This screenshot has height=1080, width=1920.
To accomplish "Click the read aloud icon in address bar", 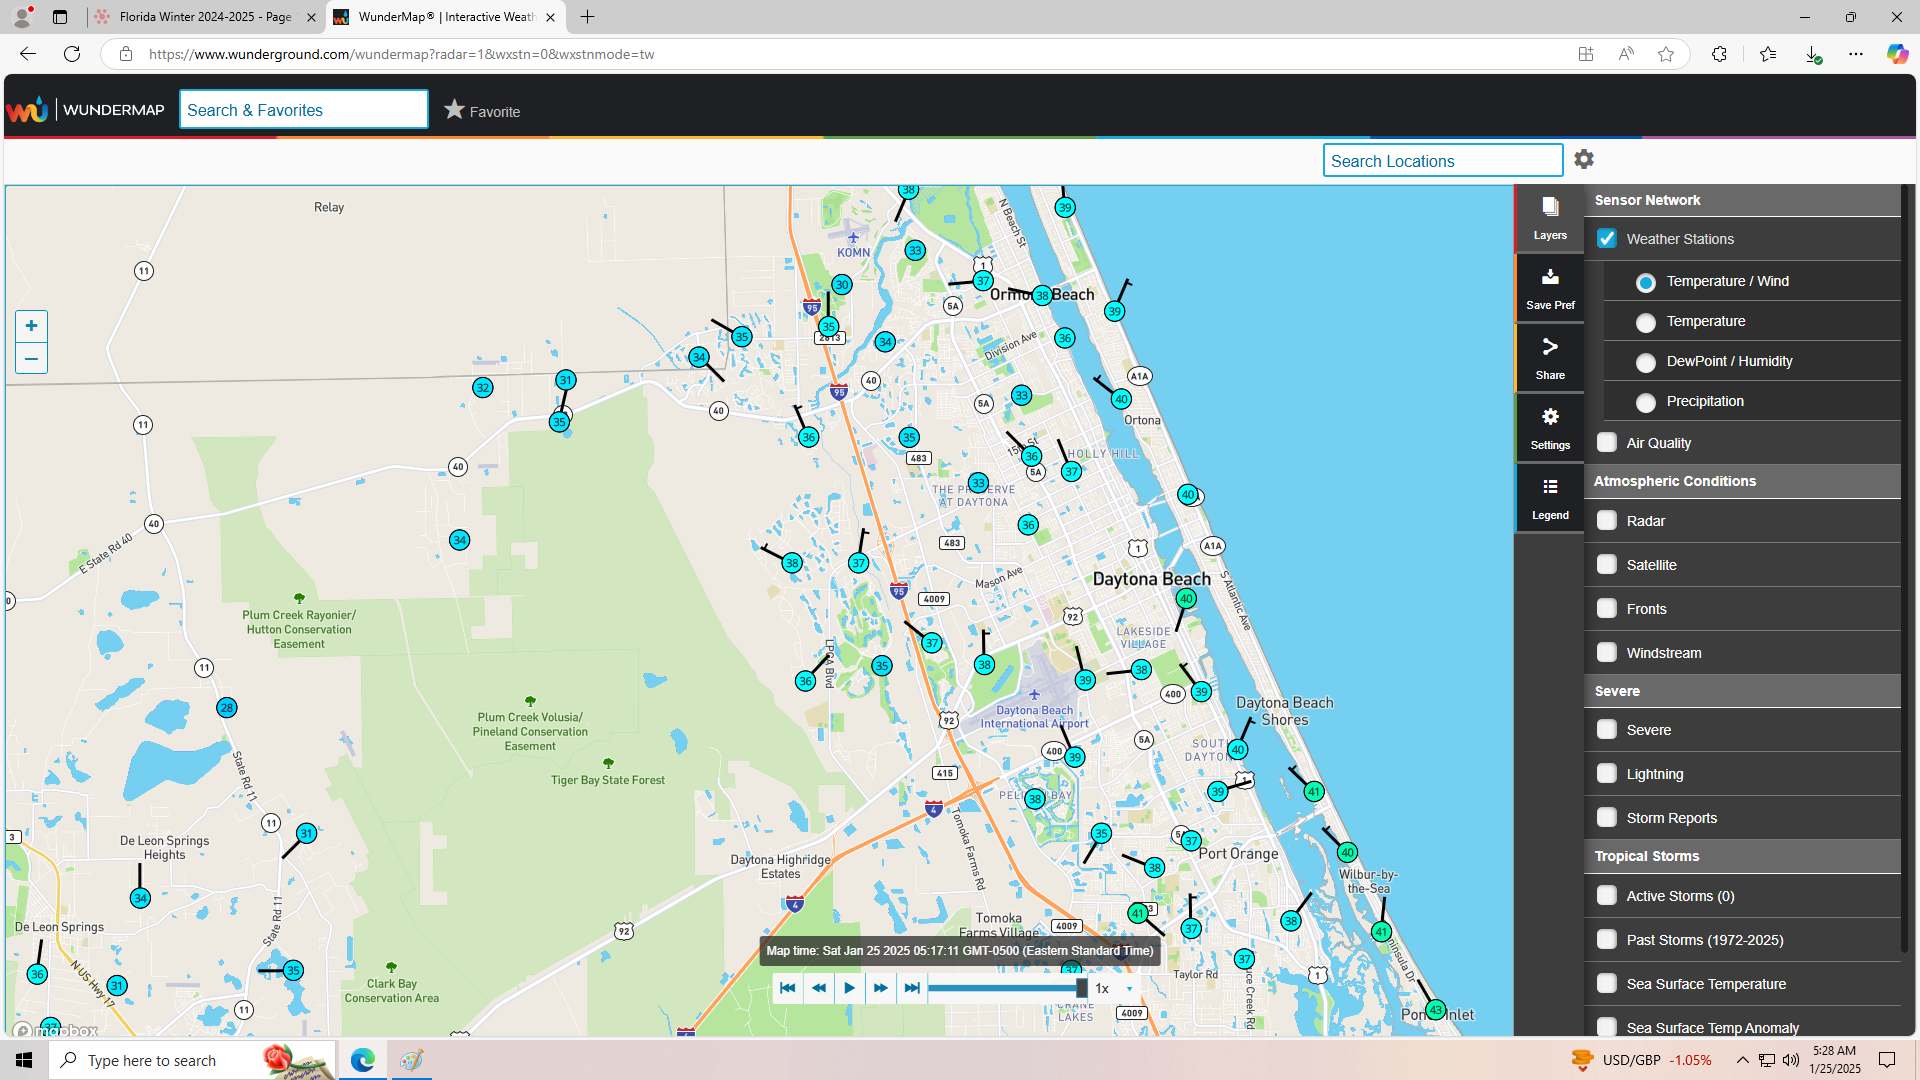I will 1626,54.
